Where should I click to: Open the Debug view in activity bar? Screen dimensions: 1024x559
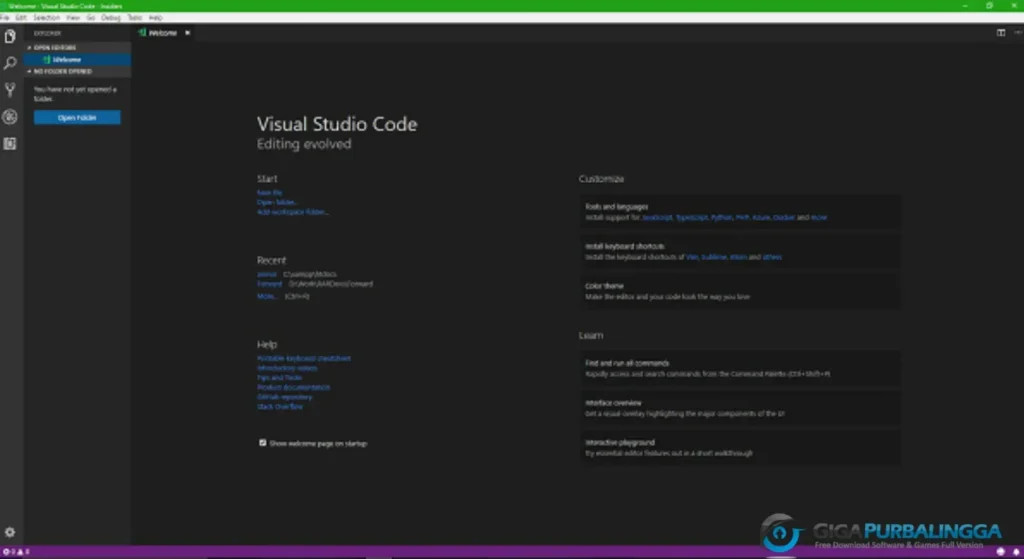pos(10,117)
